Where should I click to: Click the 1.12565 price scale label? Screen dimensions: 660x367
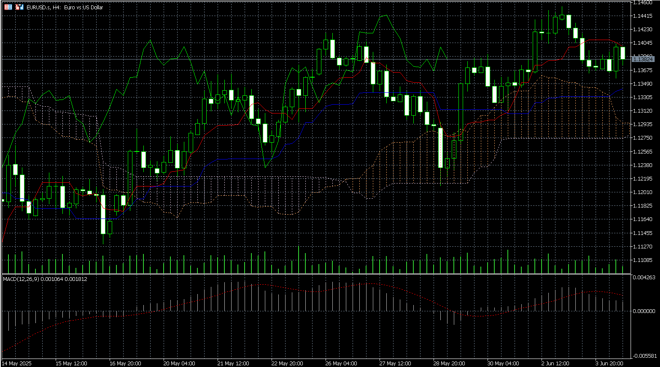click(x=642, y=152)
